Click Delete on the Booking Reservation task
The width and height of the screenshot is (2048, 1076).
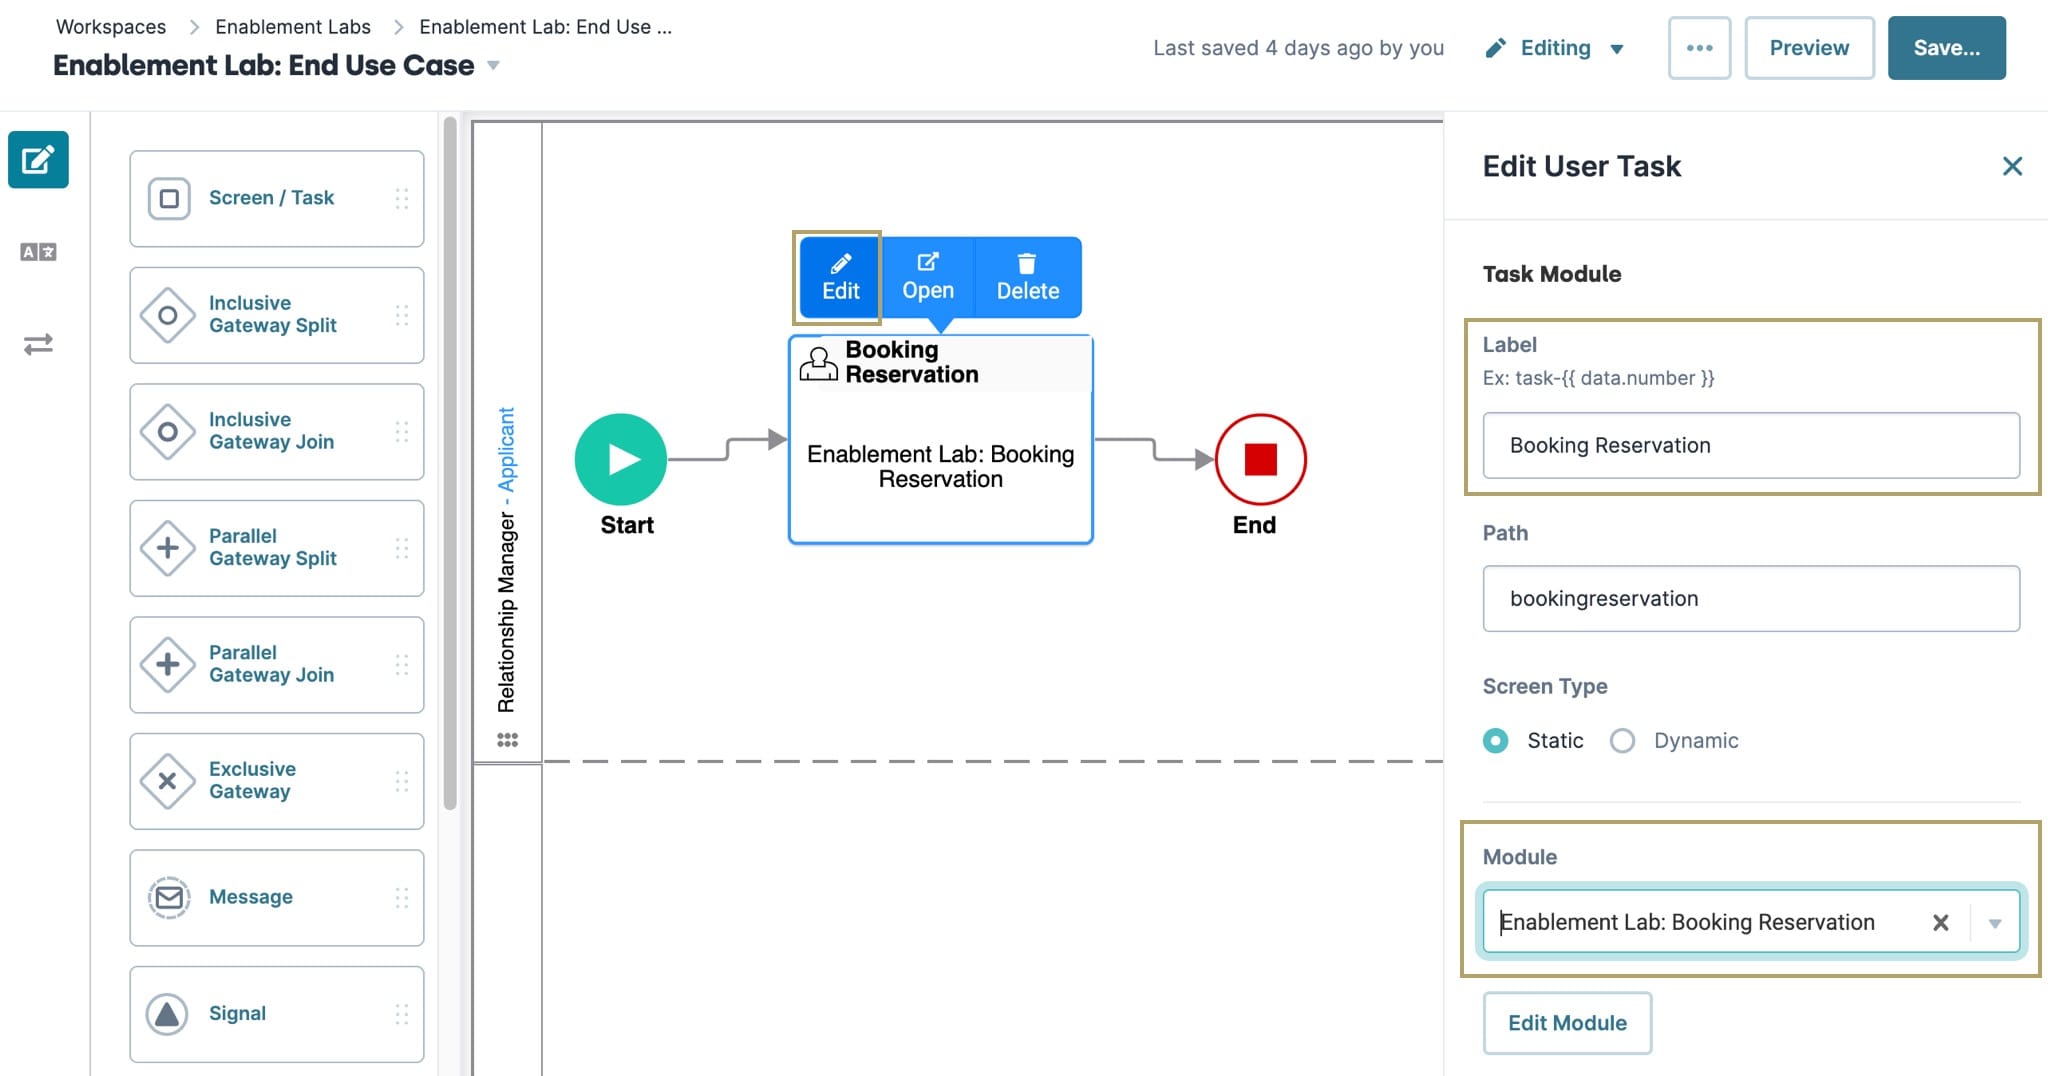pyautogui.click(x=1027, y=278)
